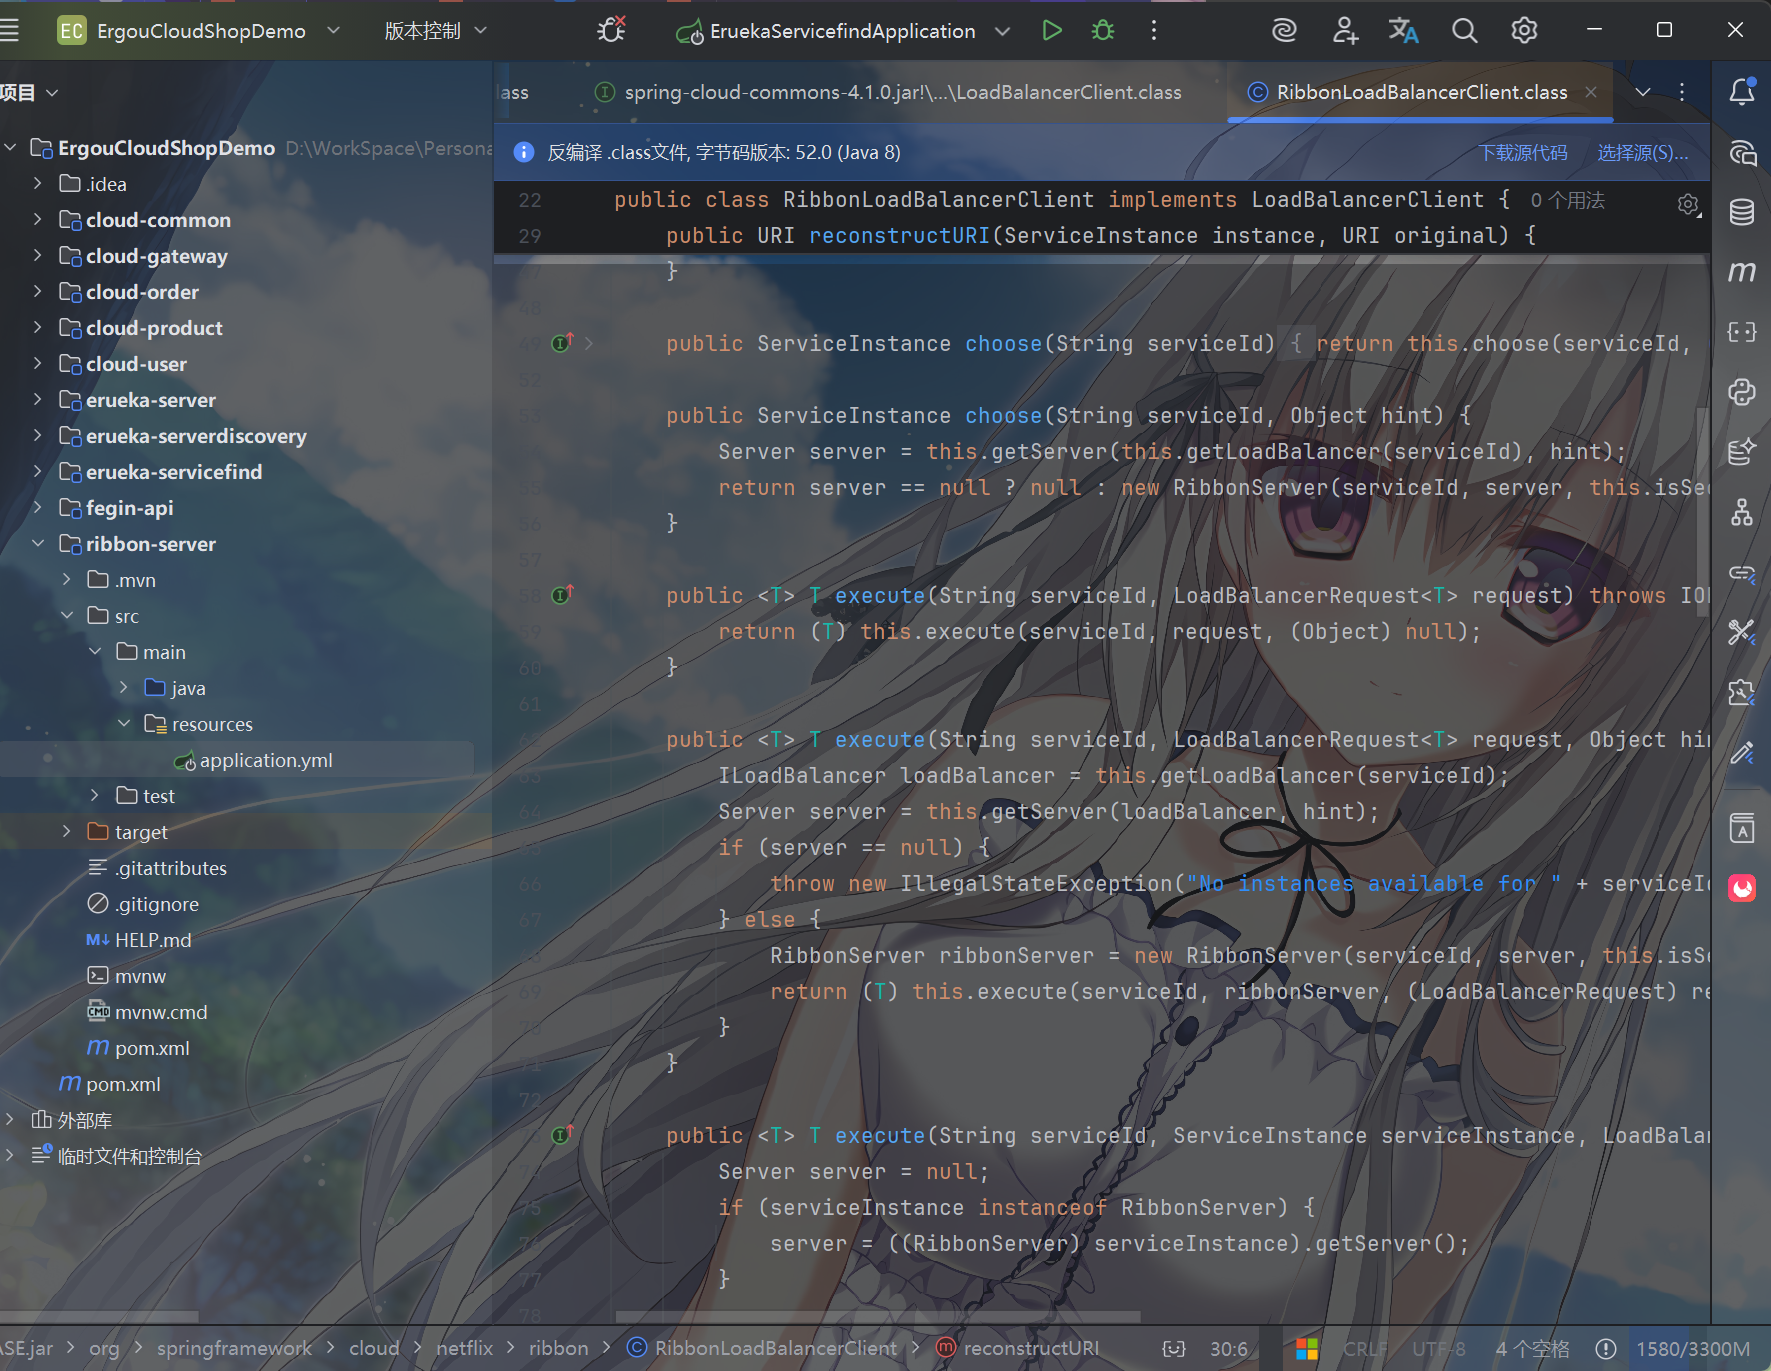Open the pencil edit icon in right sidebar
The height and width of the screenshot is (1371, 1771).
[1742, 752]
